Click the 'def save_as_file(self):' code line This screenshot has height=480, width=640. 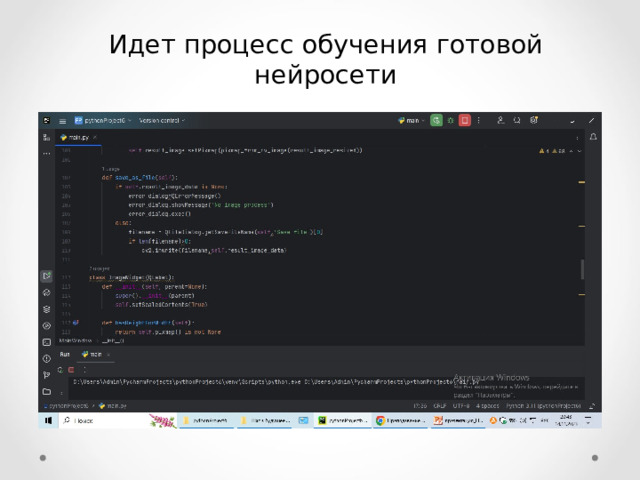[x=140, y=178]
